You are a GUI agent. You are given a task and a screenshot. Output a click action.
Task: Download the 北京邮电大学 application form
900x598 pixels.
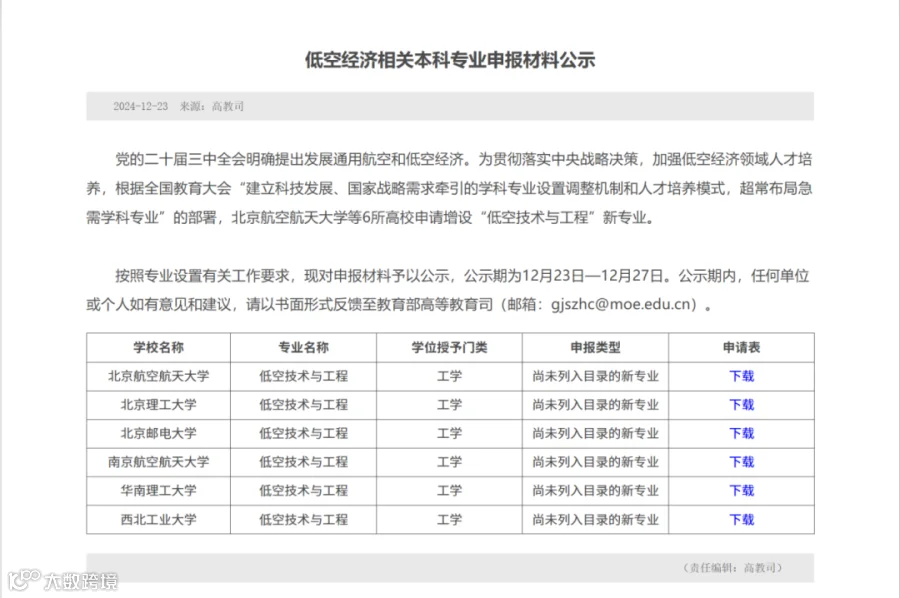coord(741,434)
